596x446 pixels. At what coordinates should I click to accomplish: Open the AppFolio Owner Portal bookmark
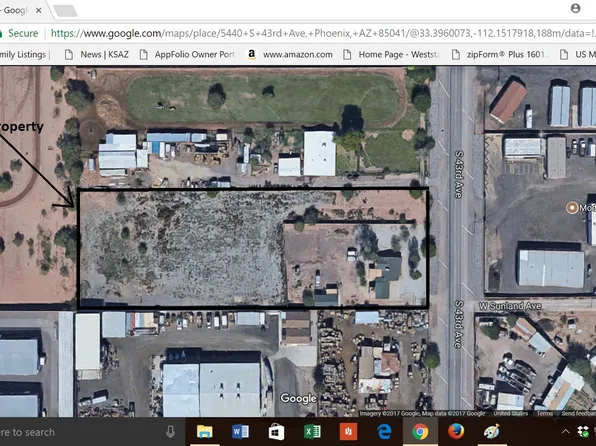click(x=187, y=55)
